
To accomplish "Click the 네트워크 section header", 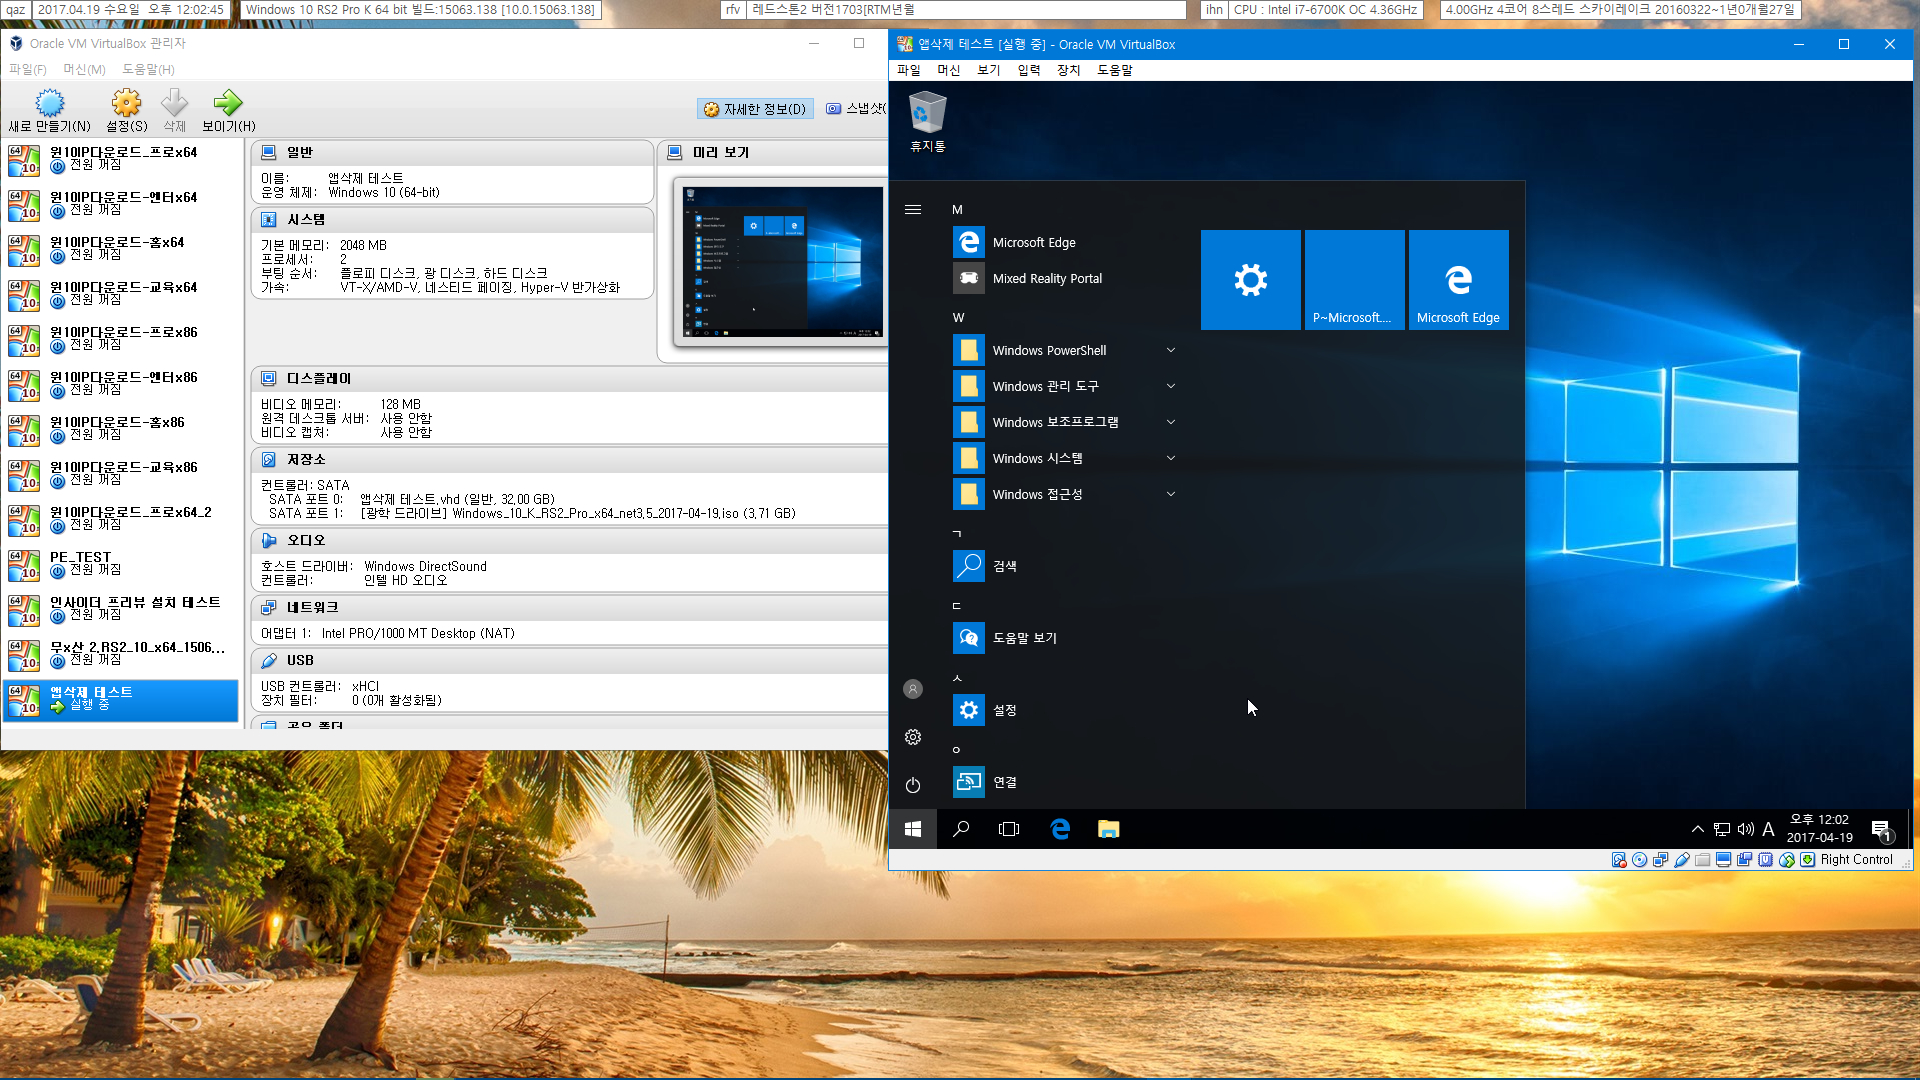I will [x=570, y=607].
